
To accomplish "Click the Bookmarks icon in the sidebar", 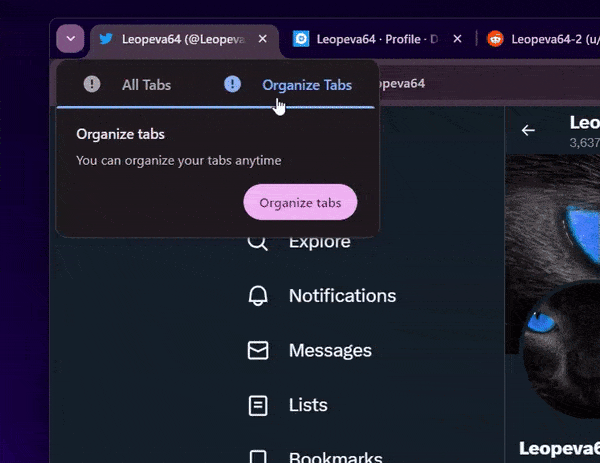I will pos(258,457).
